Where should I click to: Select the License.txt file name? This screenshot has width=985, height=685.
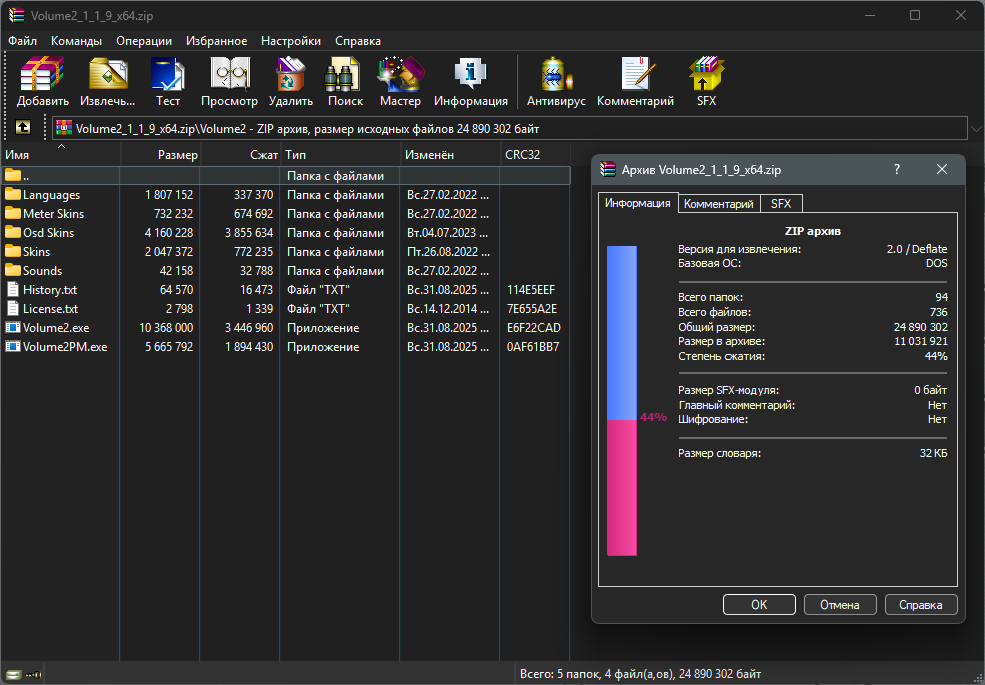51,309
